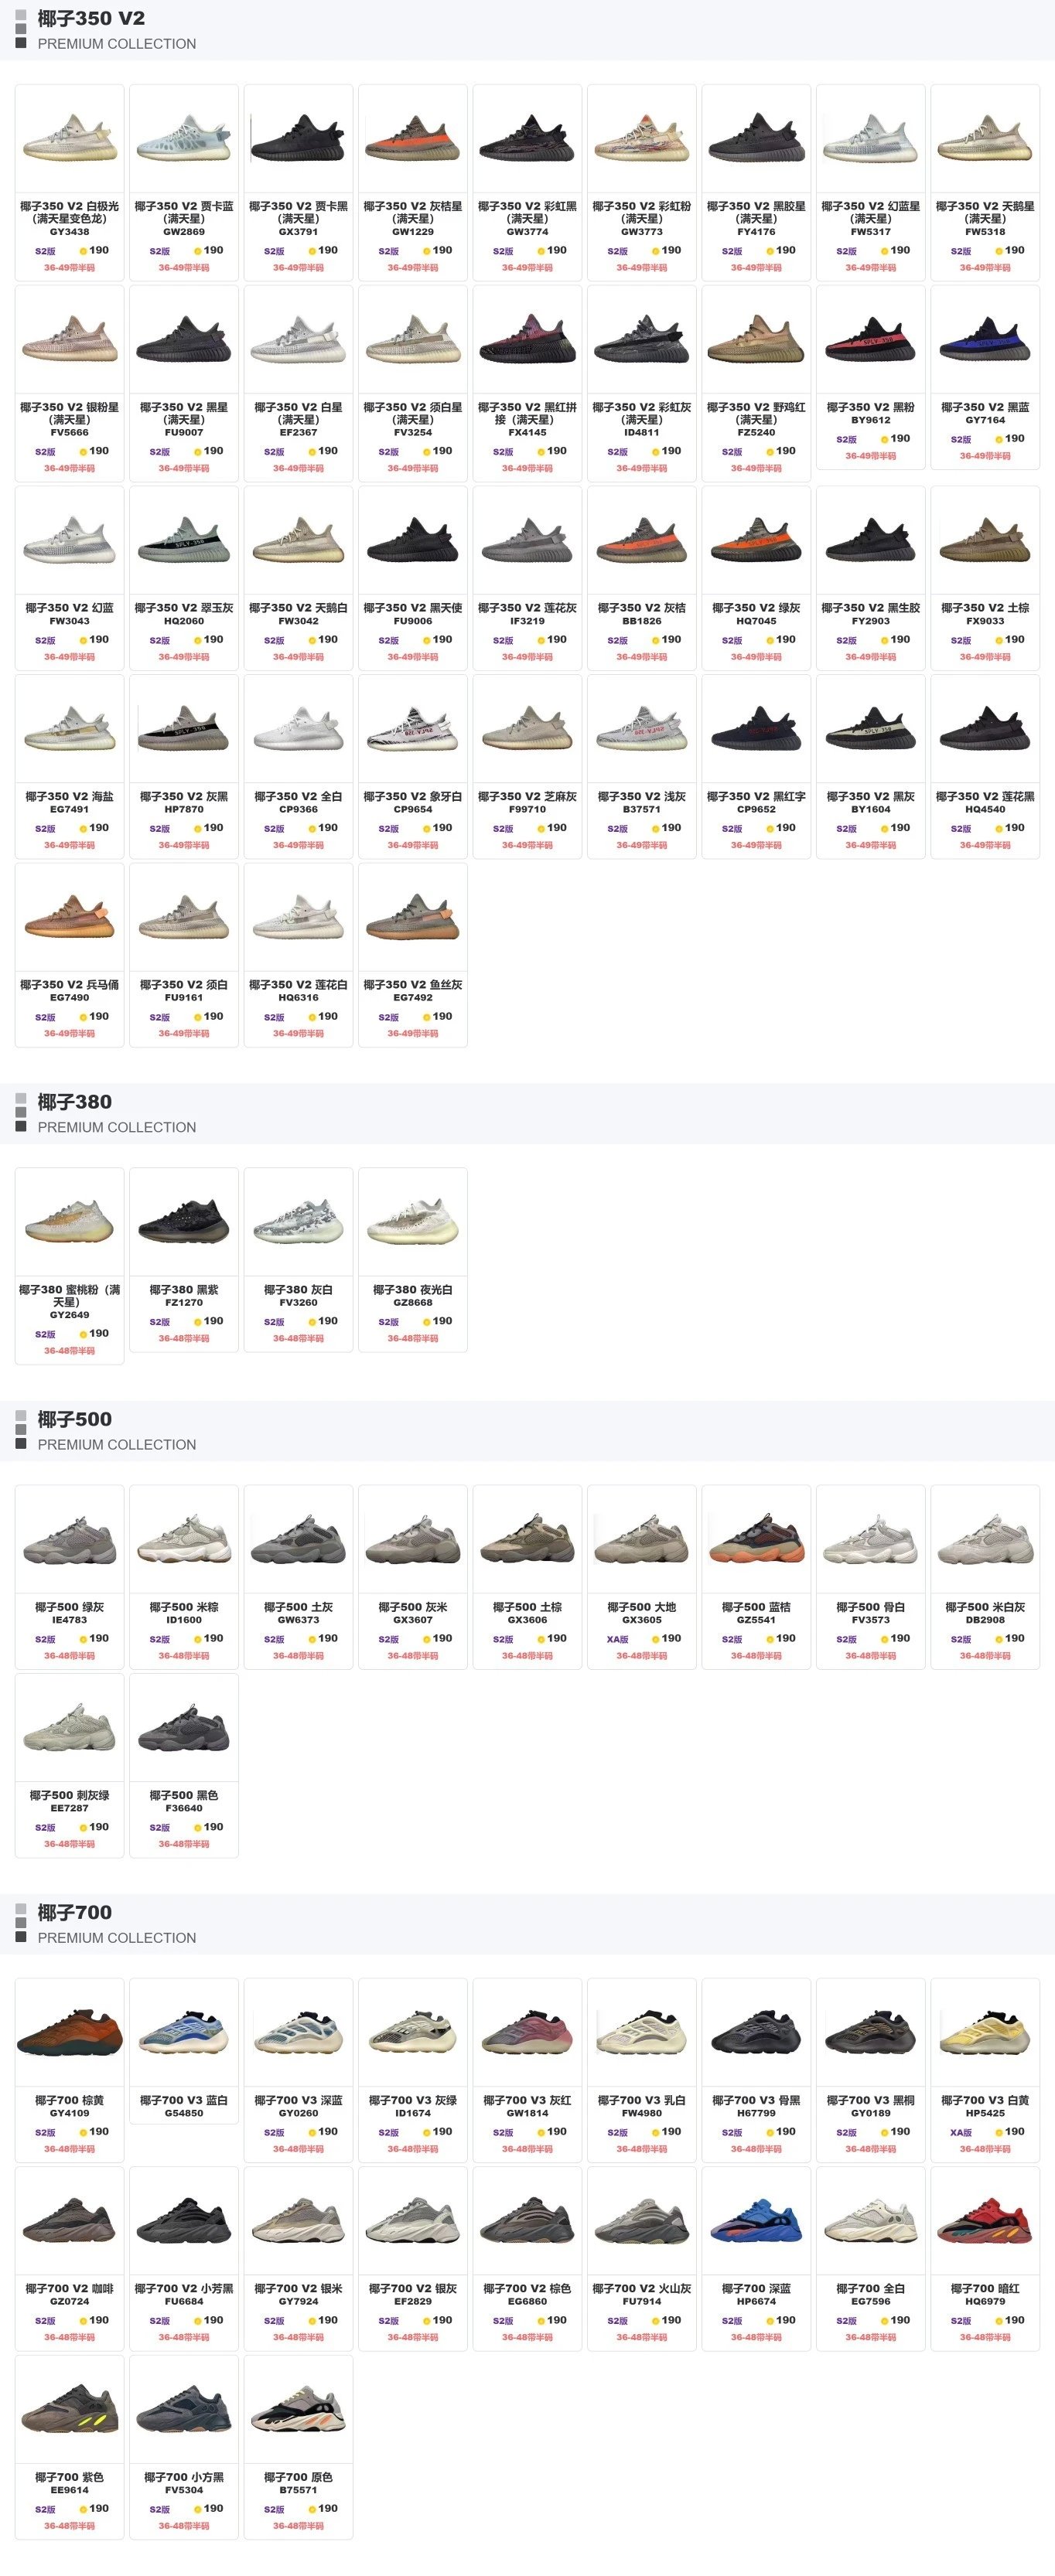This screenshot has height=2576, width=1055.
Task: Click the S2版 badge under 椰子350 V2 全白
Action: click(x=274, y=829)
